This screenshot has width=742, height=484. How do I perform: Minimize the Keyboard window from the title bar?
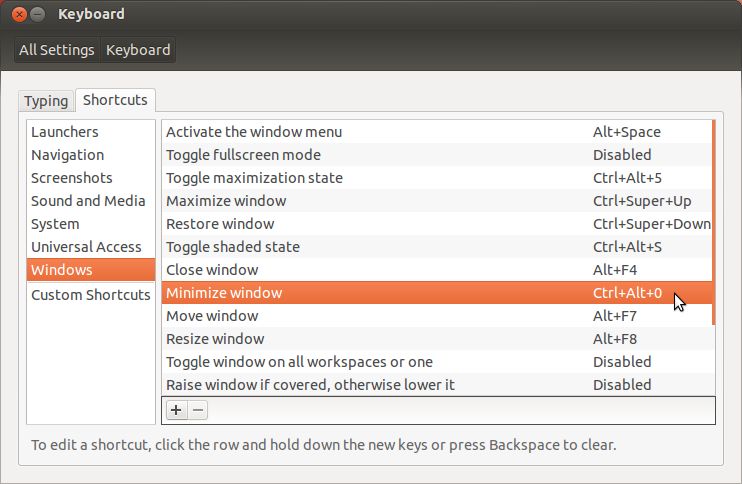coord(38,14)
